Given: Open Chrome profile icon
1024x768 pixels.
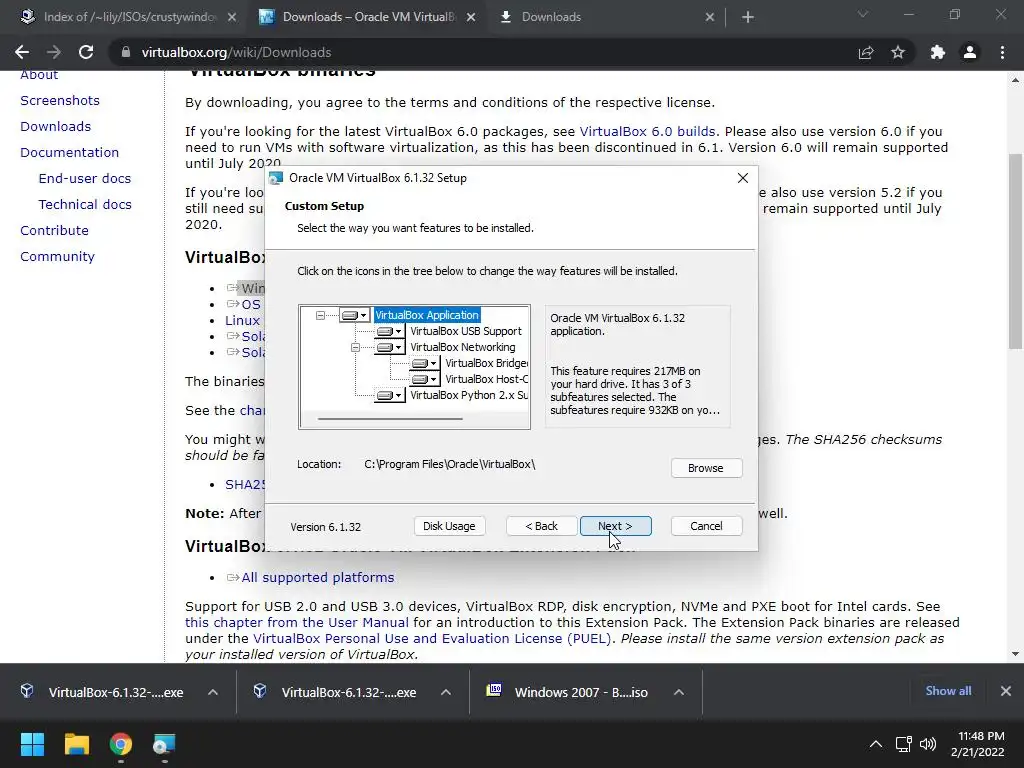Looking at the screenshot, I should click(970, 52).
